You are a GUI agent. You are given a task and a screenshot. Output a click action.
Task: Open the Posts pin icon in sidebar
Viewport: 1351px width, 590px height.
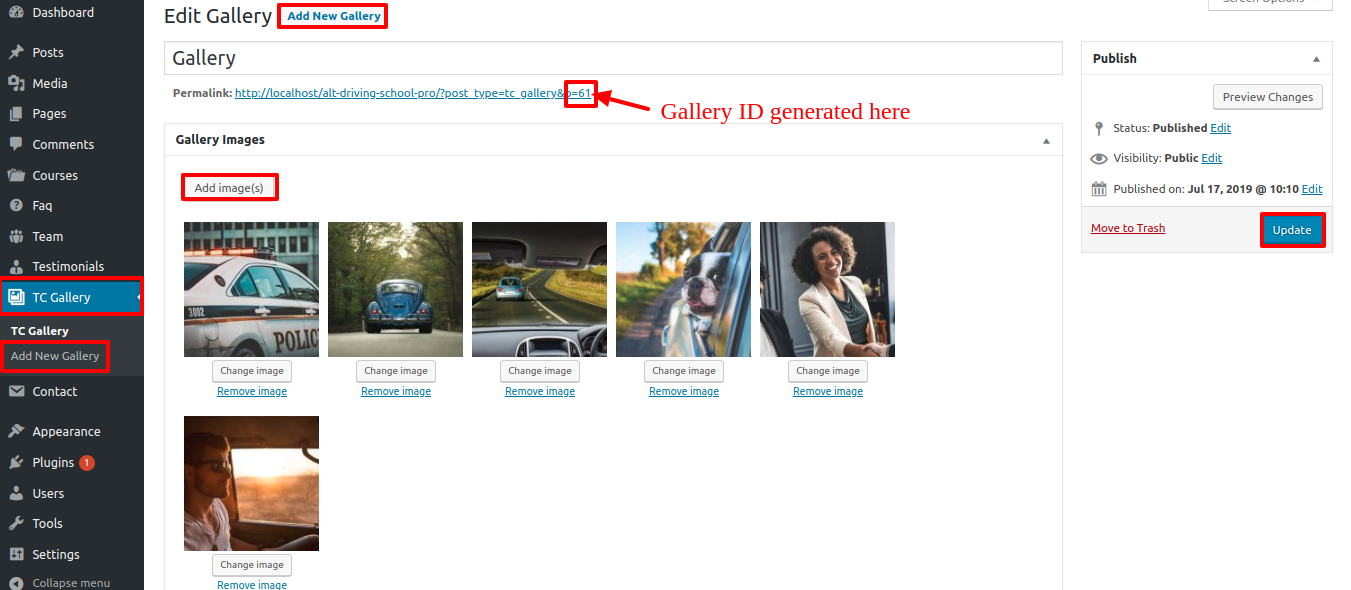click(x=16, y=52)
